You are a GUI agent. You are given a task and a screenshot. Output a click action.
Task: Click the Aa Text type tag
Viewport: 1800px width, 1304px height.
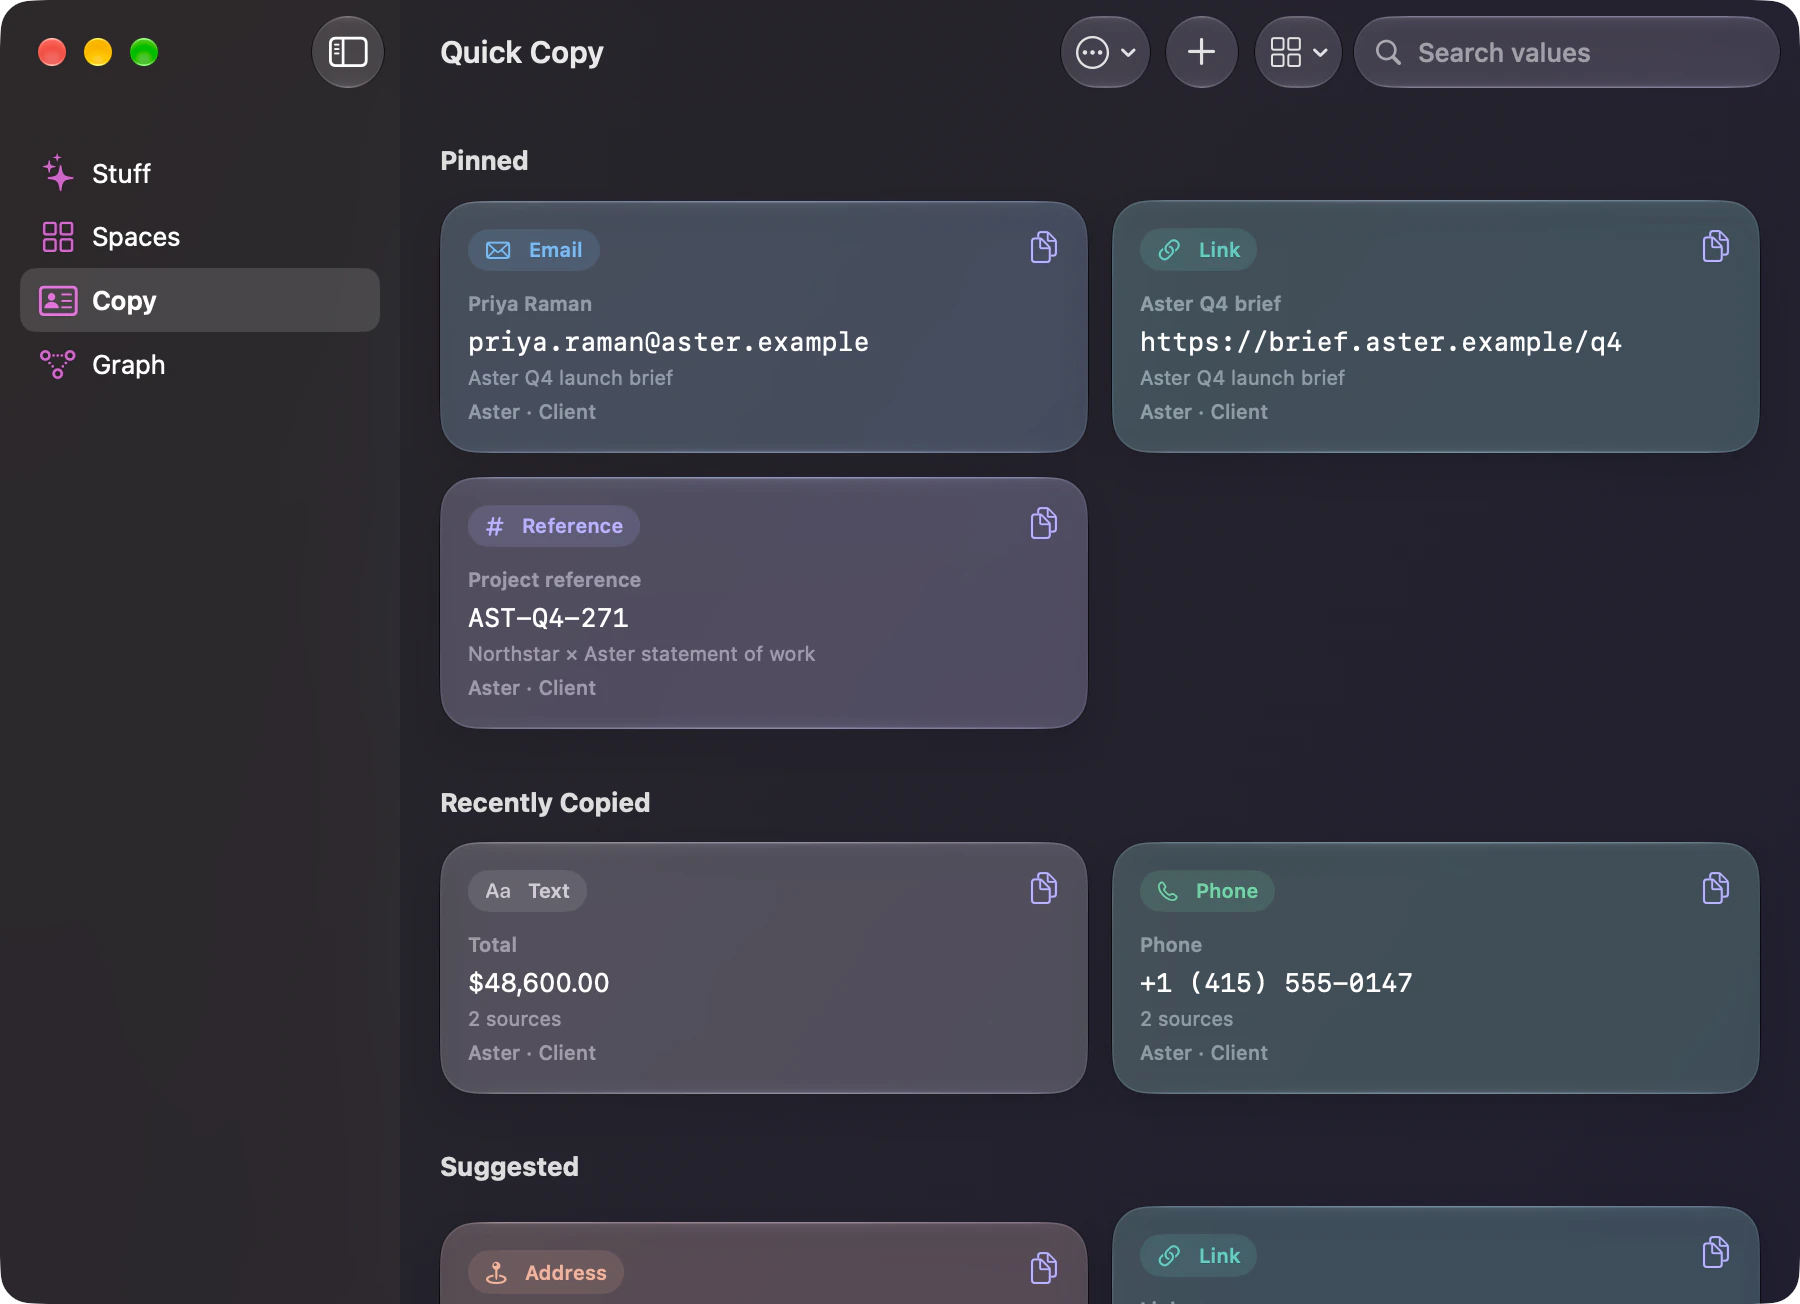pyautogui.click(x=527, y=891)
